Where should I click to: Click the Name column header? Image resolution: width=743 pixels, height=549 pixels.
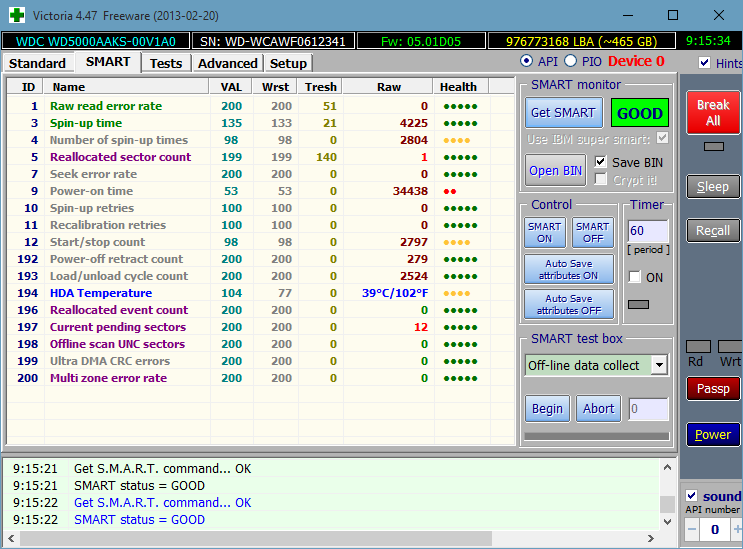click(x=126, y=87)
